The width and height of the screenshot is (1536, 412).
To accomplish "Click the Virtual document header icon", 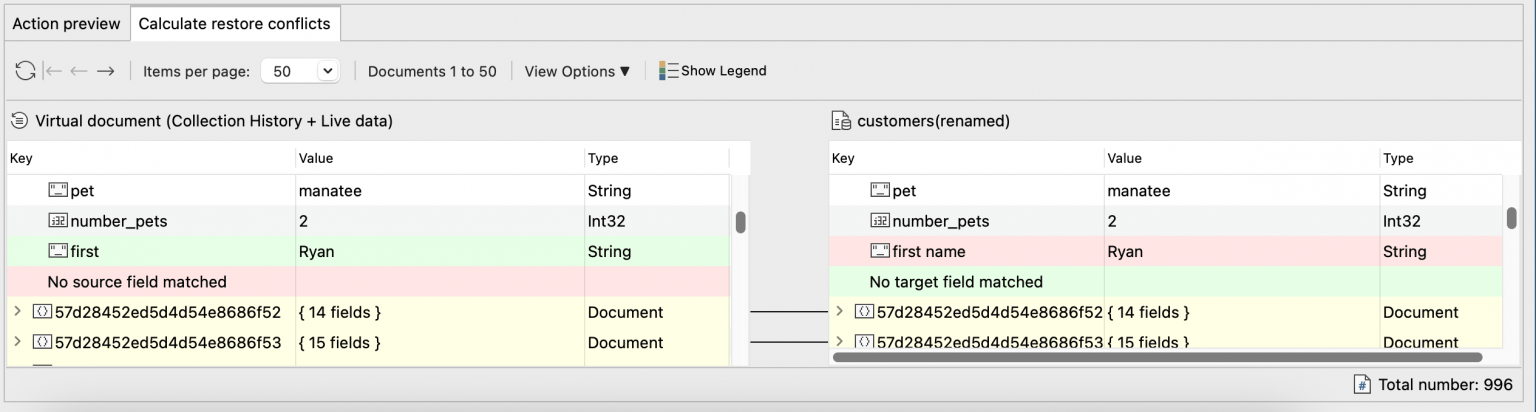I will pos(19,121).
